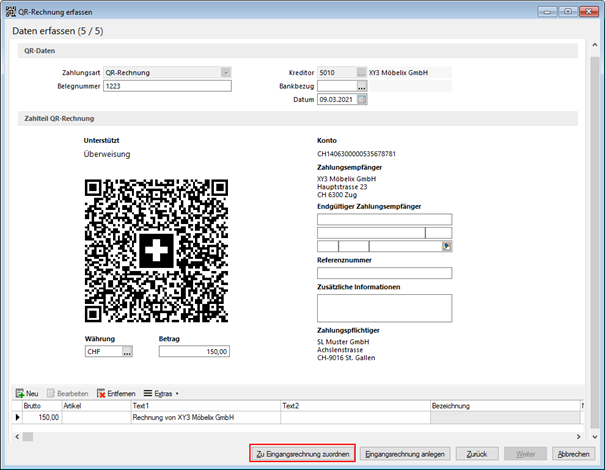Click the address lookup icon under Endgültiger Zahlungsempfänger

pos(446,246)
